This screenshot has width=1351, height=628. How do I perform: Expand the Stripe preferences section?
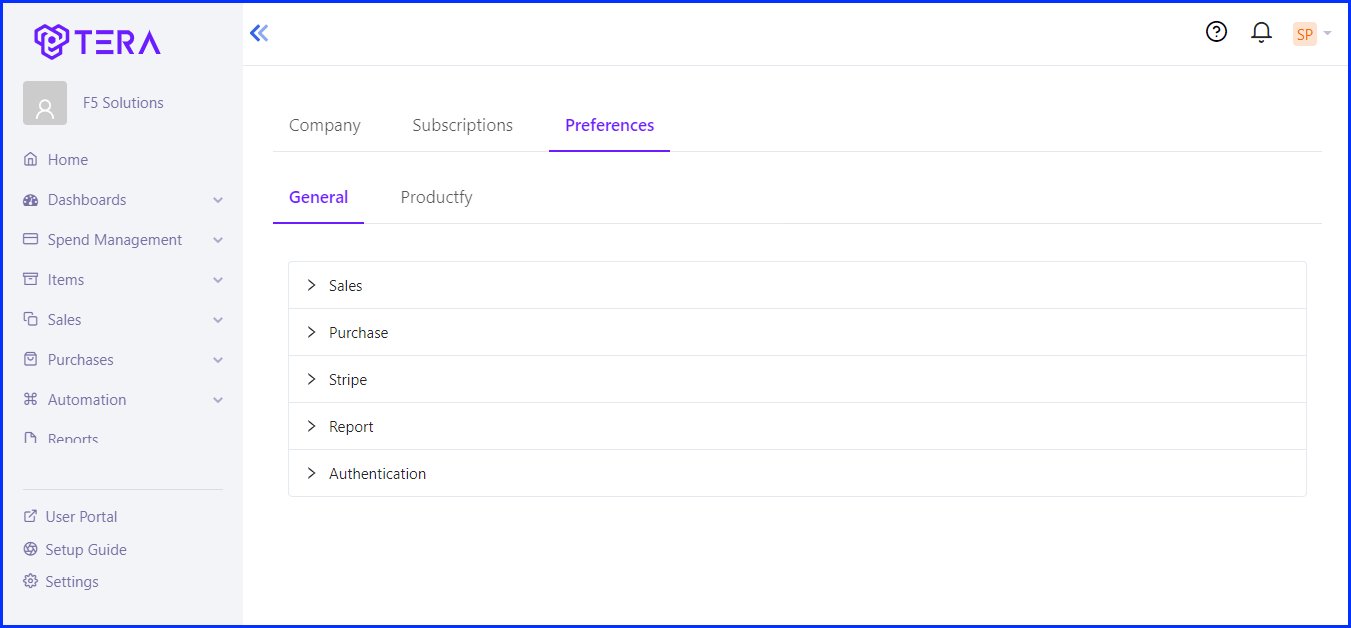797,379
